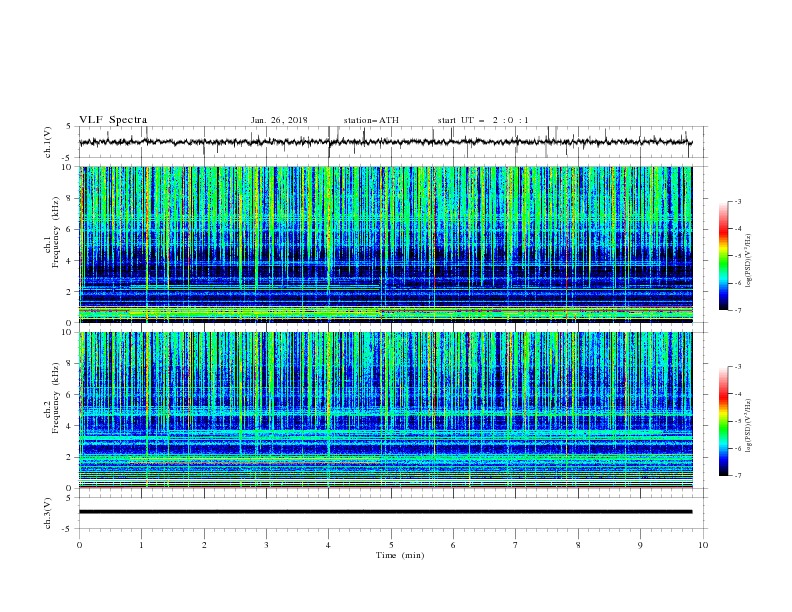792x612 pixels.
Task: Click the 'start UT = 2 :0 :1' label
Action: pos(483,120)
